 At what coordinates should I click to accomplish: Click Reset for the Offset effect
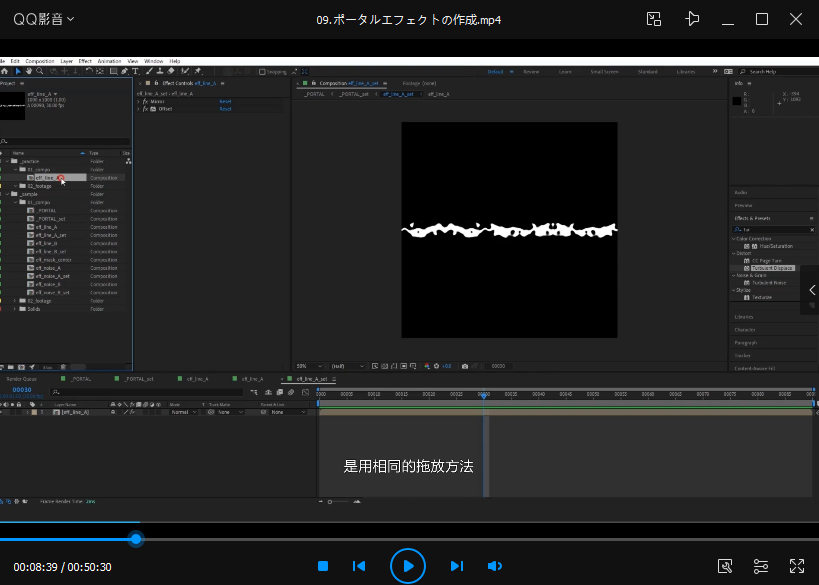click(225, 109)
